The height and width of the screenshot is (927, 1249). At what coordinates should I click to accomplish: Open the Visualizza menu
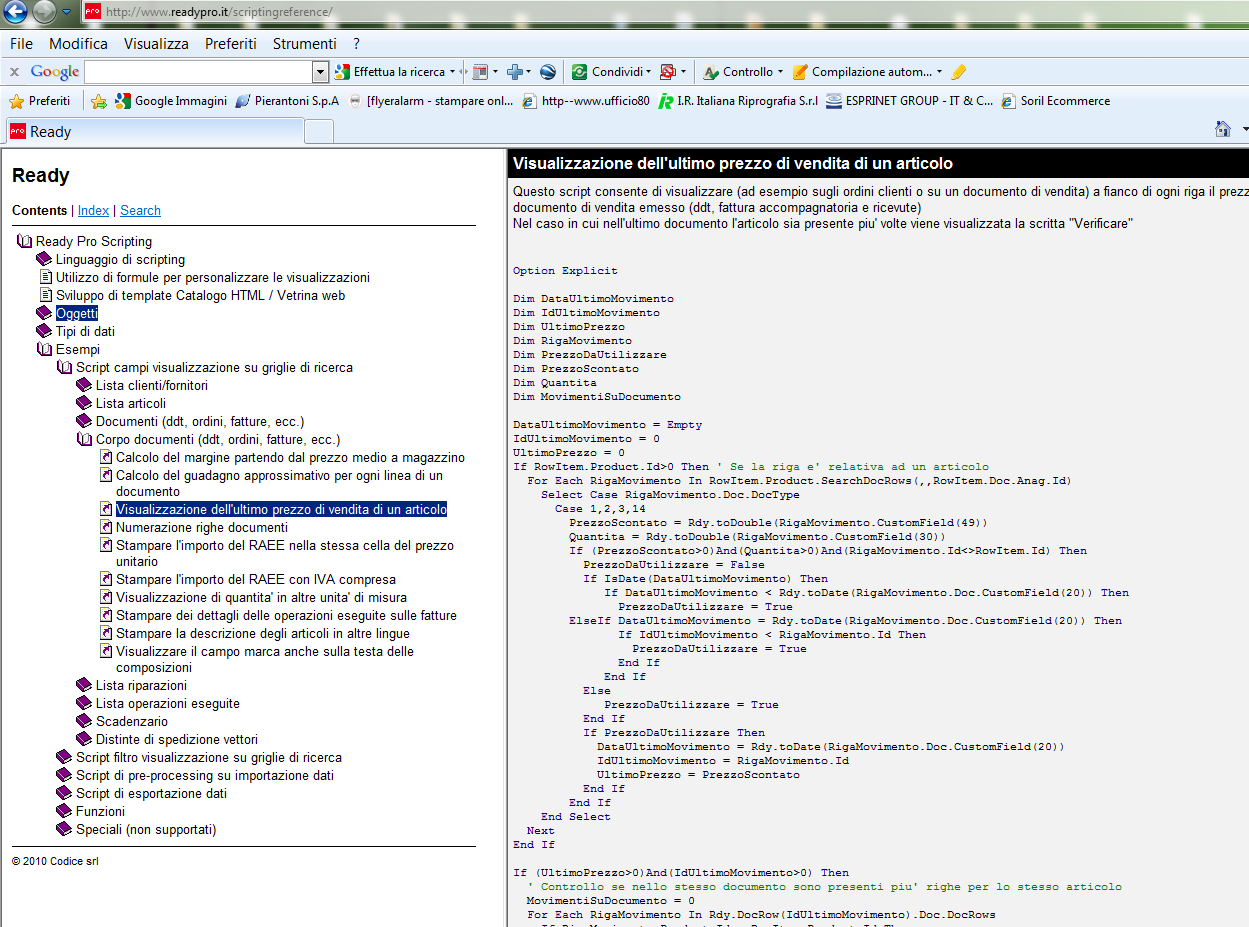[156, 44]
